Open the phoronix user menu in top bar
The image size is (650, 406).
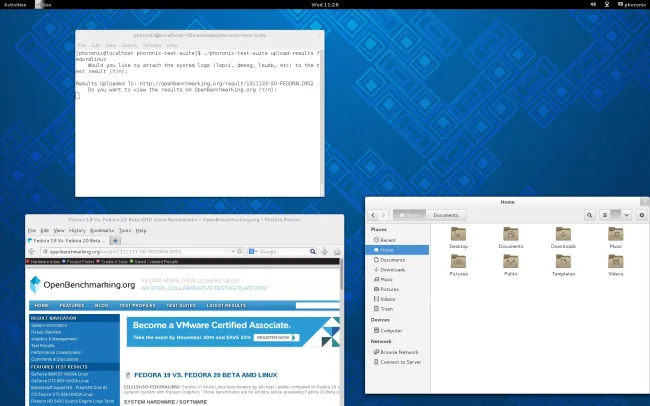point(632,5)
